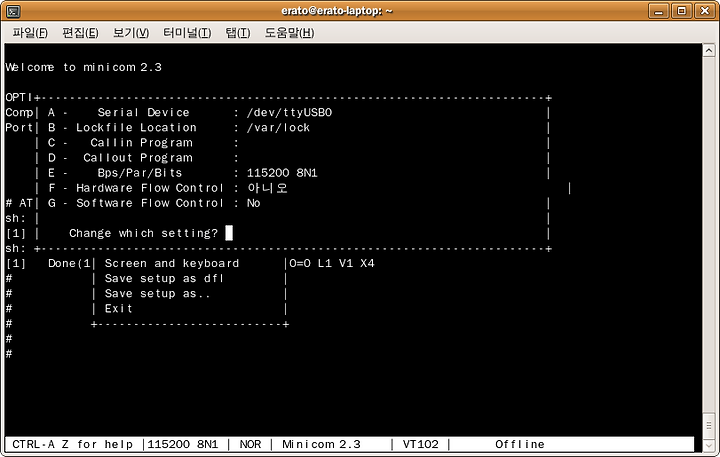Click the Bps/Par/Bits setting line
Image resolution: width=720 pixels, height=457 pixels.
pyautogui.click(x=183, y=173)
